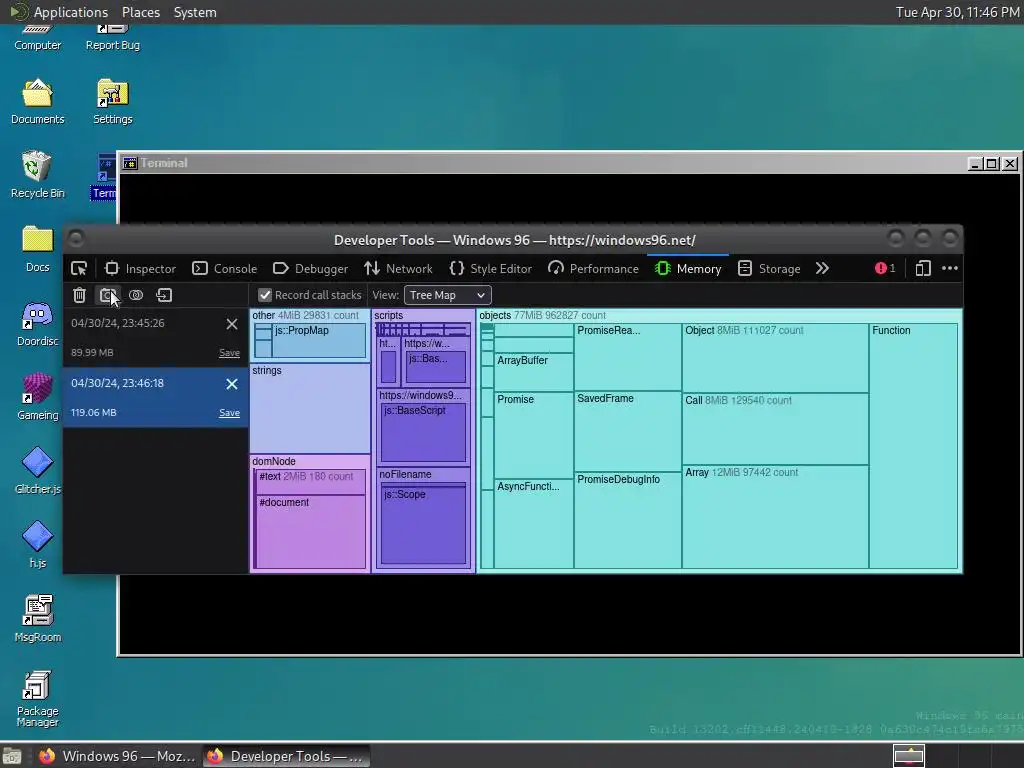Open the Report Bug desktop icon
This screenshot has width=1024, height=768.
click(x=112, y=38)
